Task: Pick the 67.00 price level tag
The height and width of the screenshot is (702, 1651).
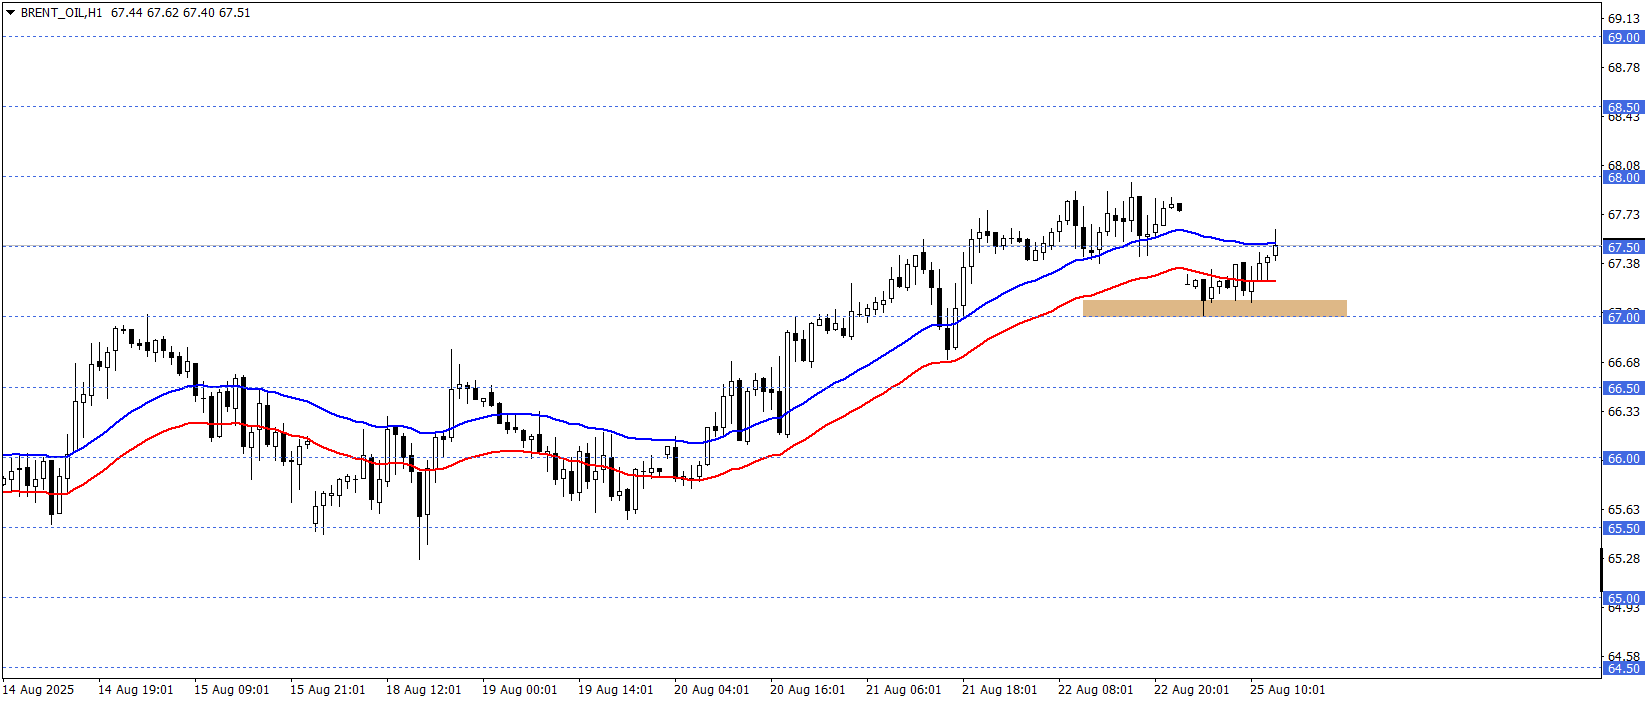Action: (1623, 317)
